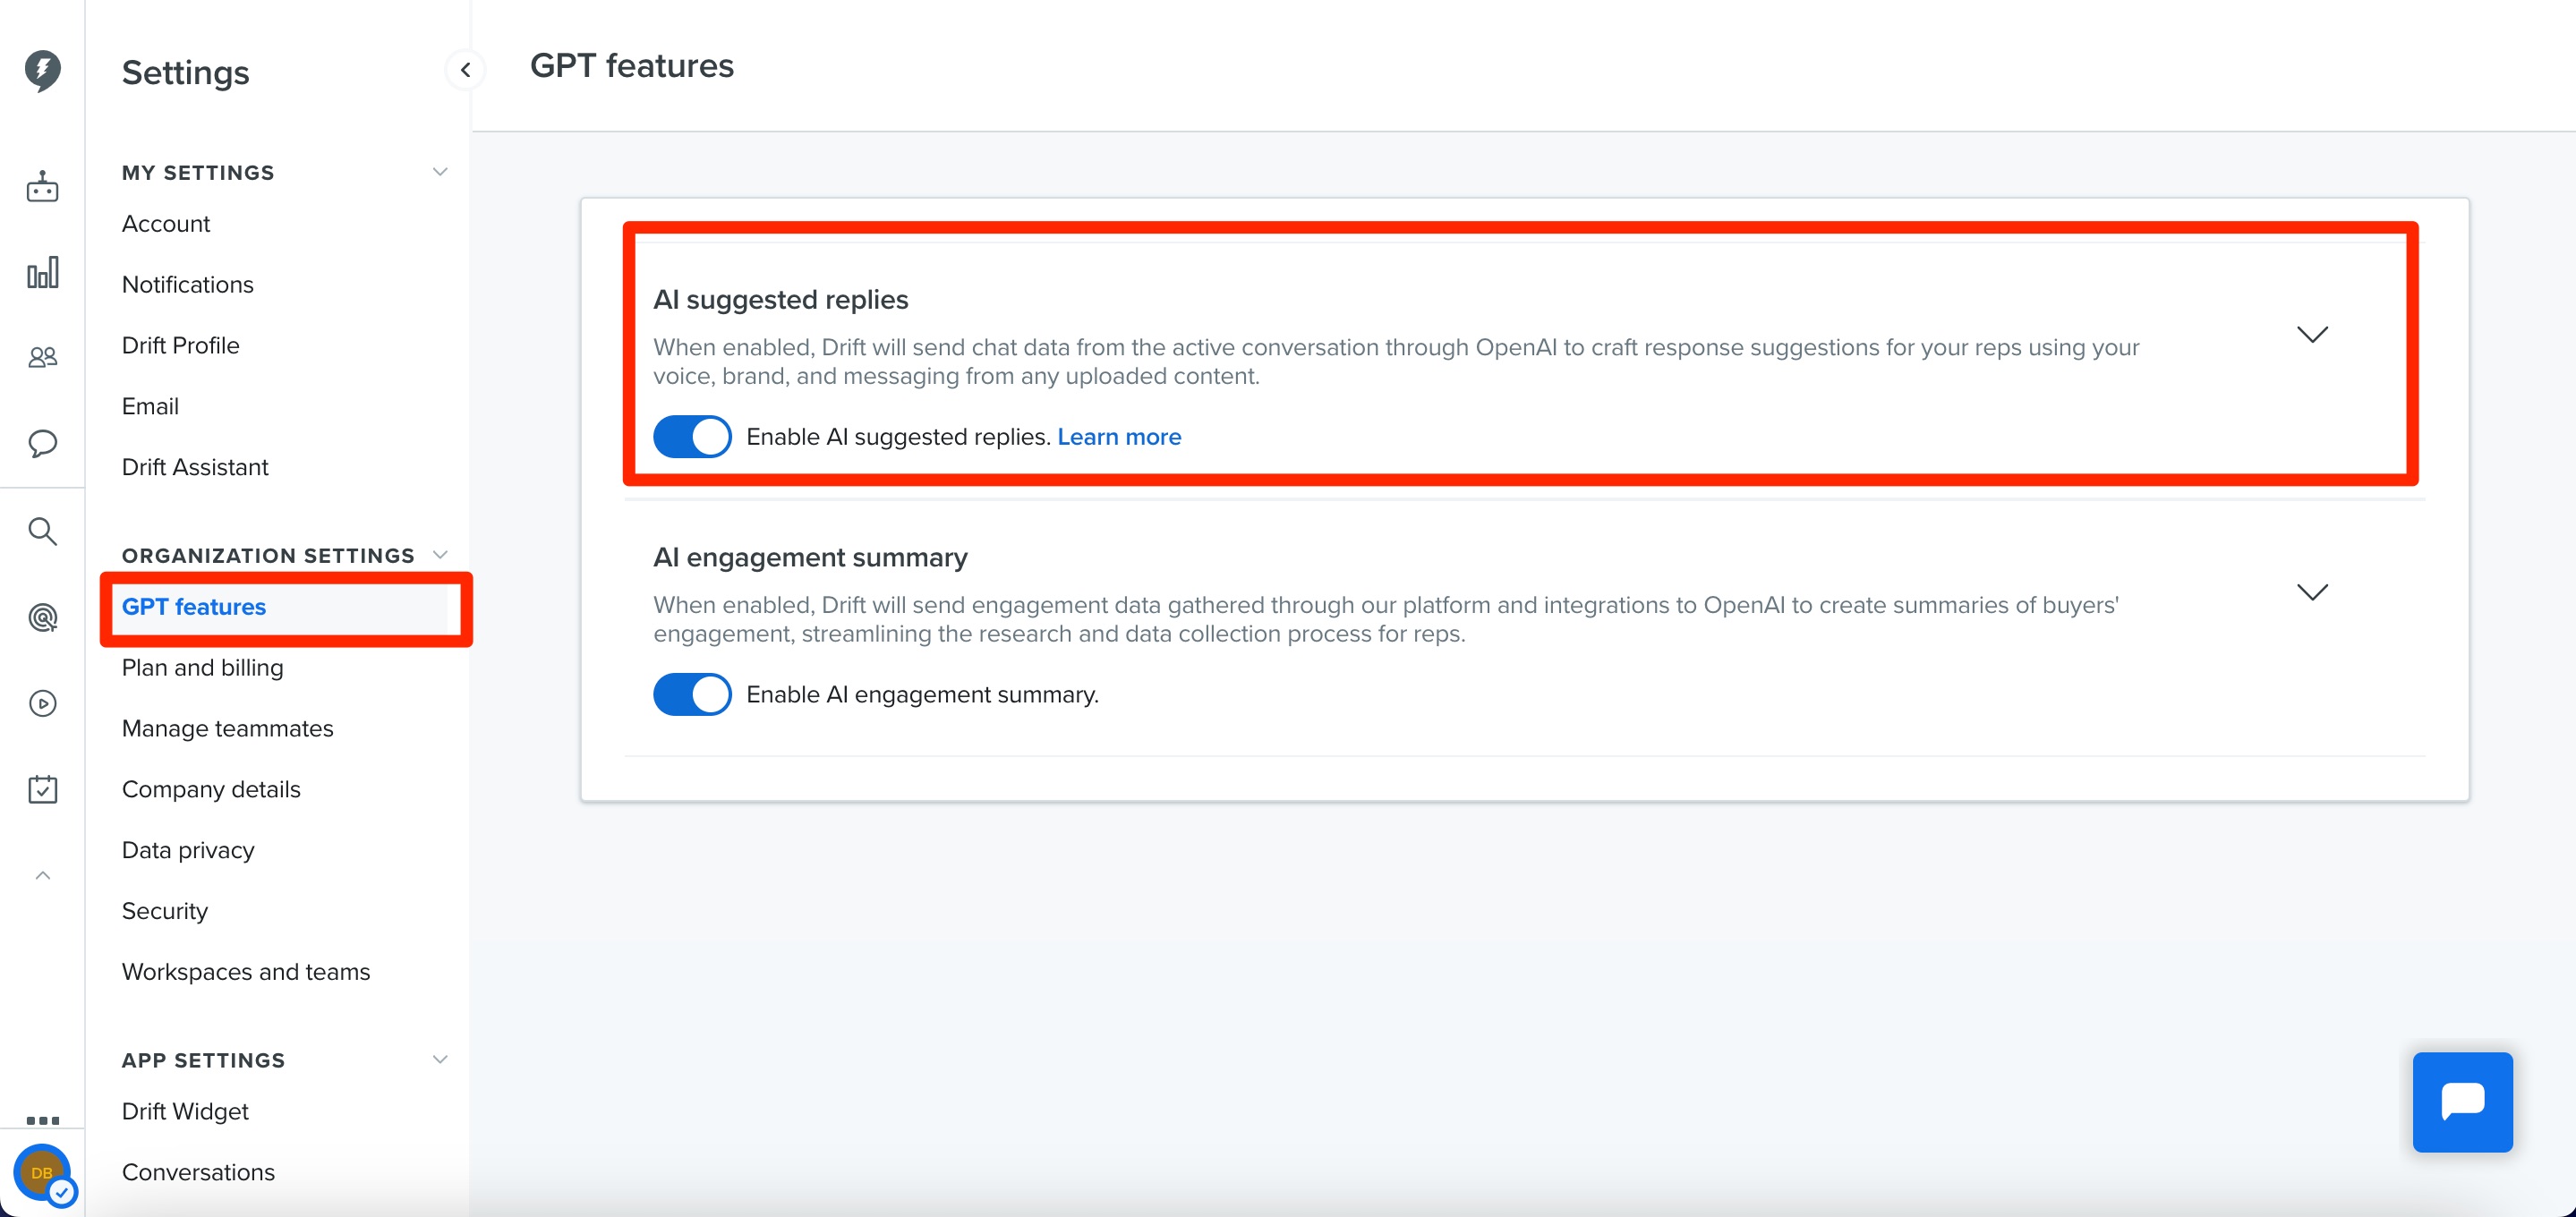The width and height of the screenshot is (2576, 1217).
Task: Open the conversations chat bubble icon
Action: click(42, 443)
